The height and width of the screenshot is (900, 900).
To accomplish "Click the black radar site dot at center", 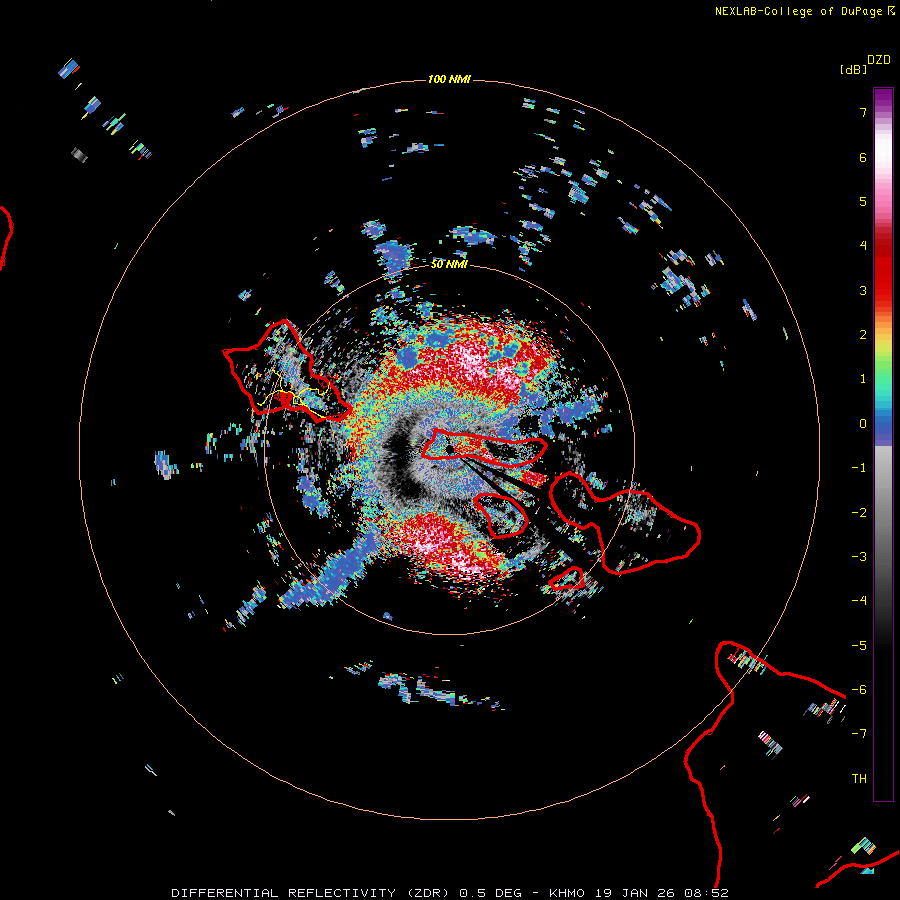I will pos(449,449).
